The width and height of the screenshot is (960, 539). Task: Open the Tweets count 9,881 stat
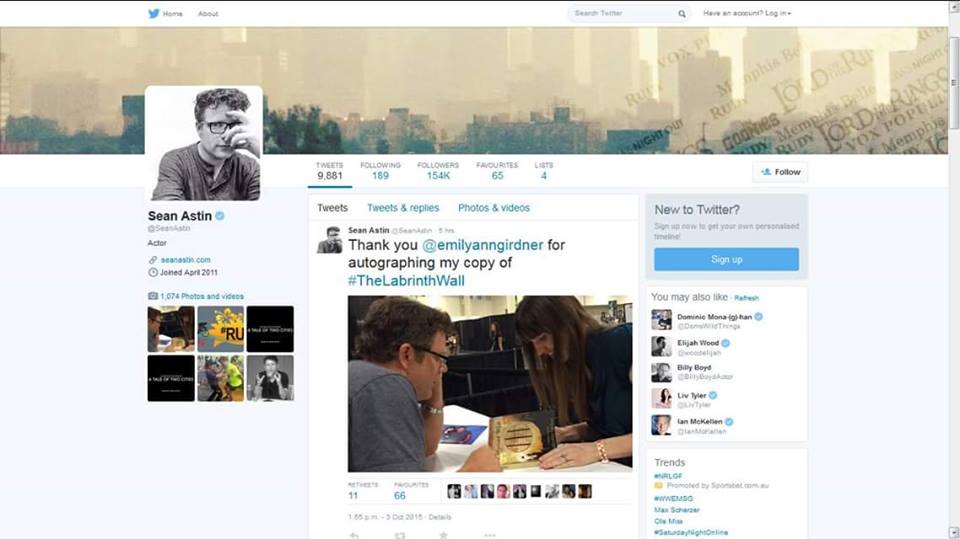[329, 171]
